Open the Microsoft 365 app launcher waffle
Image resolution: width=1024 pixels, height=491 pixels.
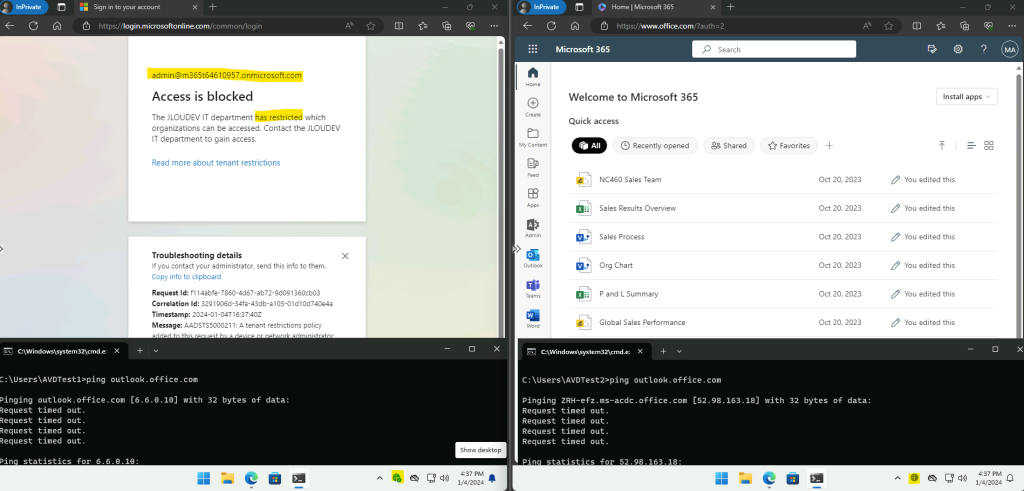coord(532,49)
